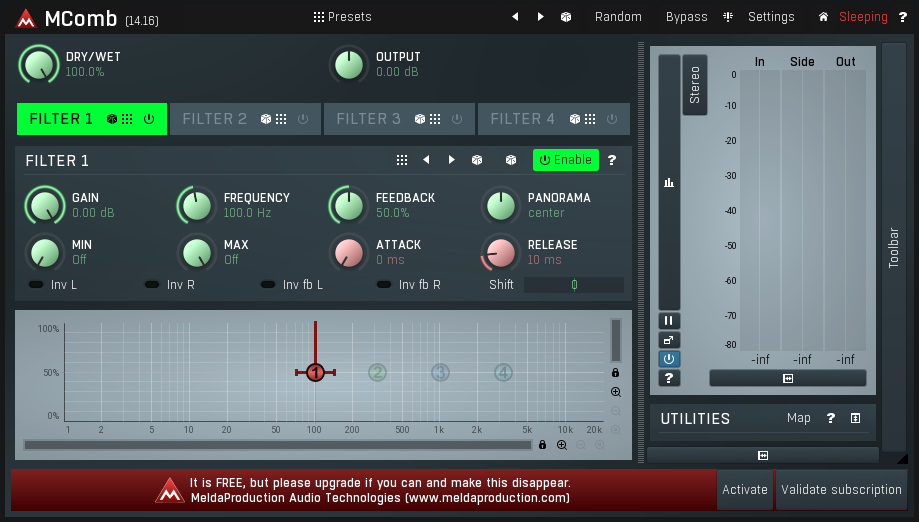The image size is (919, 522).
Task: Switch to the Filter 2 tab
Action: pyautogui.click(x=214, y=119)
